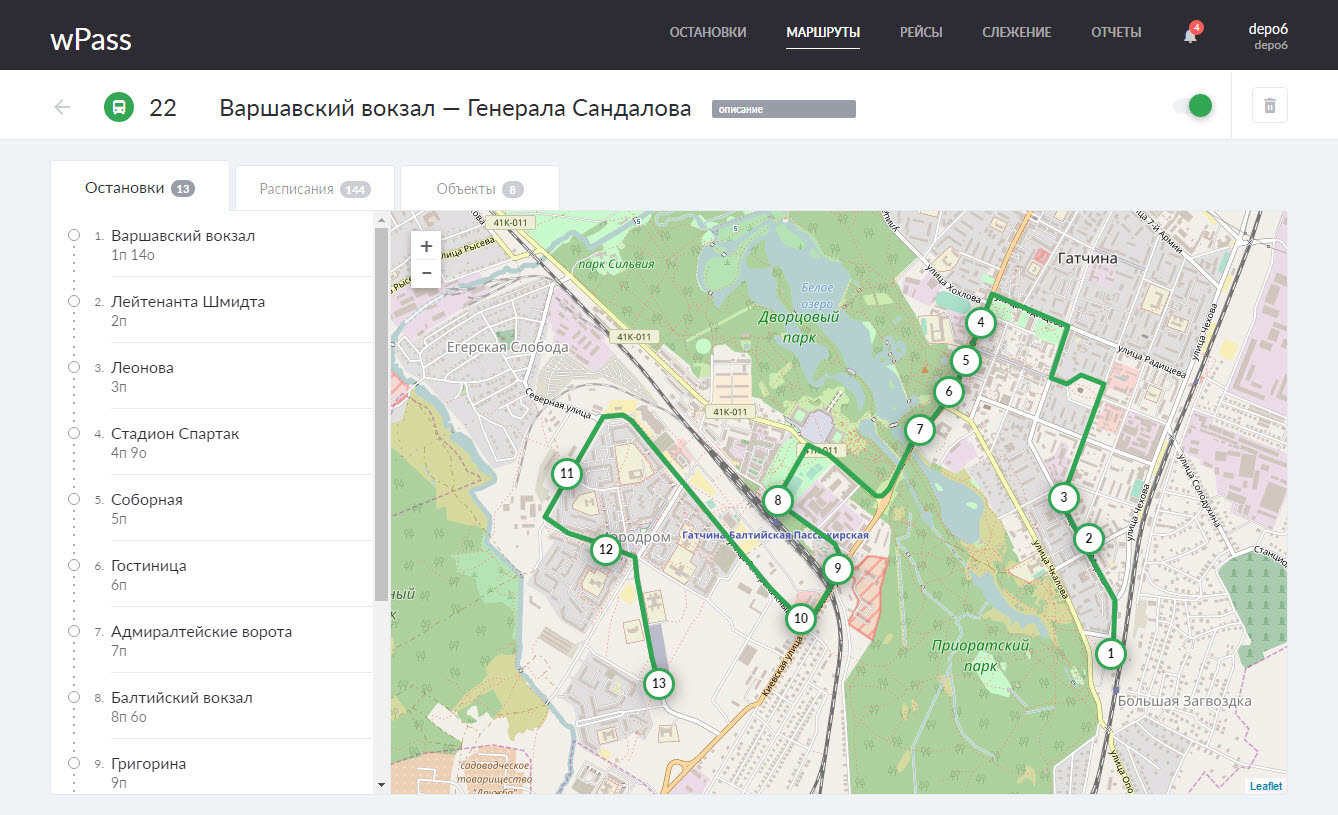Viewport: 1338px width, 815px height.
Task: Click the green bus route icon
Action: 119,107
